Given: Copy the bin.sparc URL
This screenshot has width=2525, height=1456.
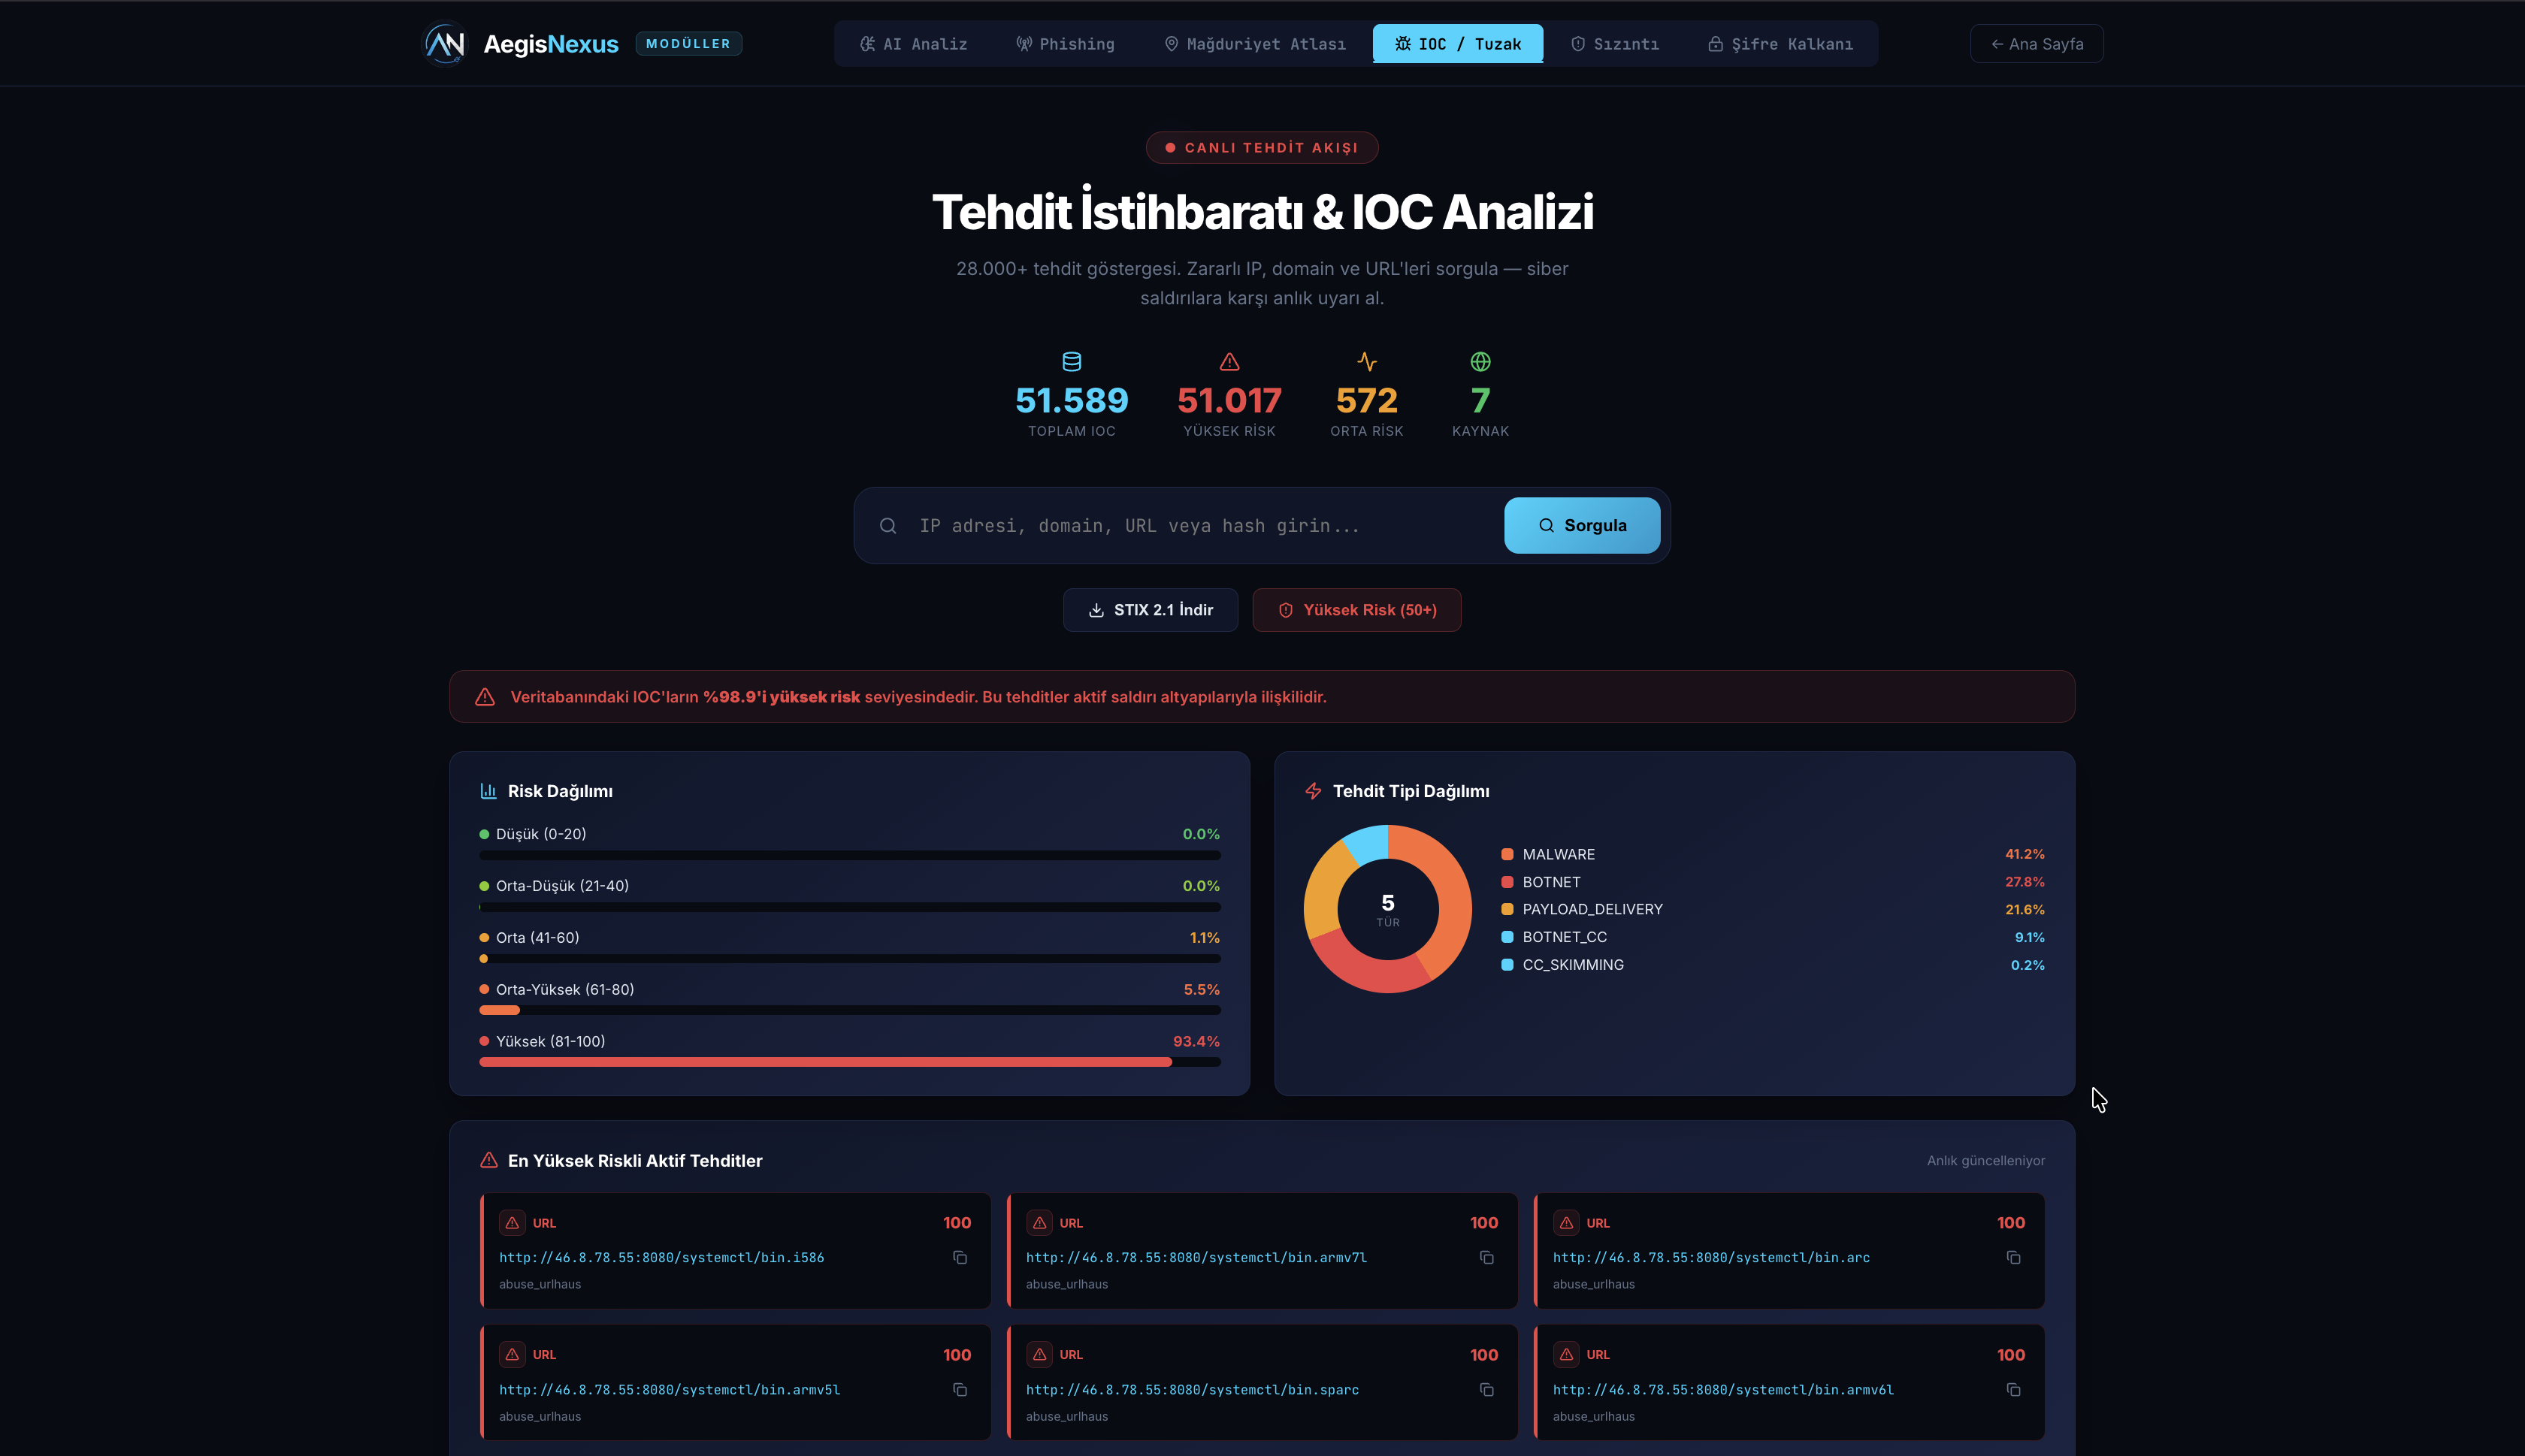Looking at the screenshot, I should 1487,1390.
